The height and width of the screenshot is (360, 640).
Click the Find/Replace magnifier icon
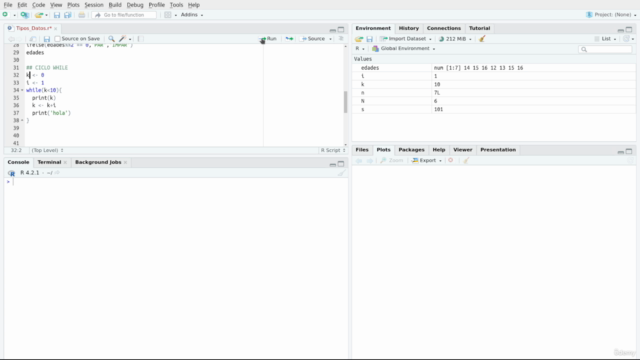point(111,39)
